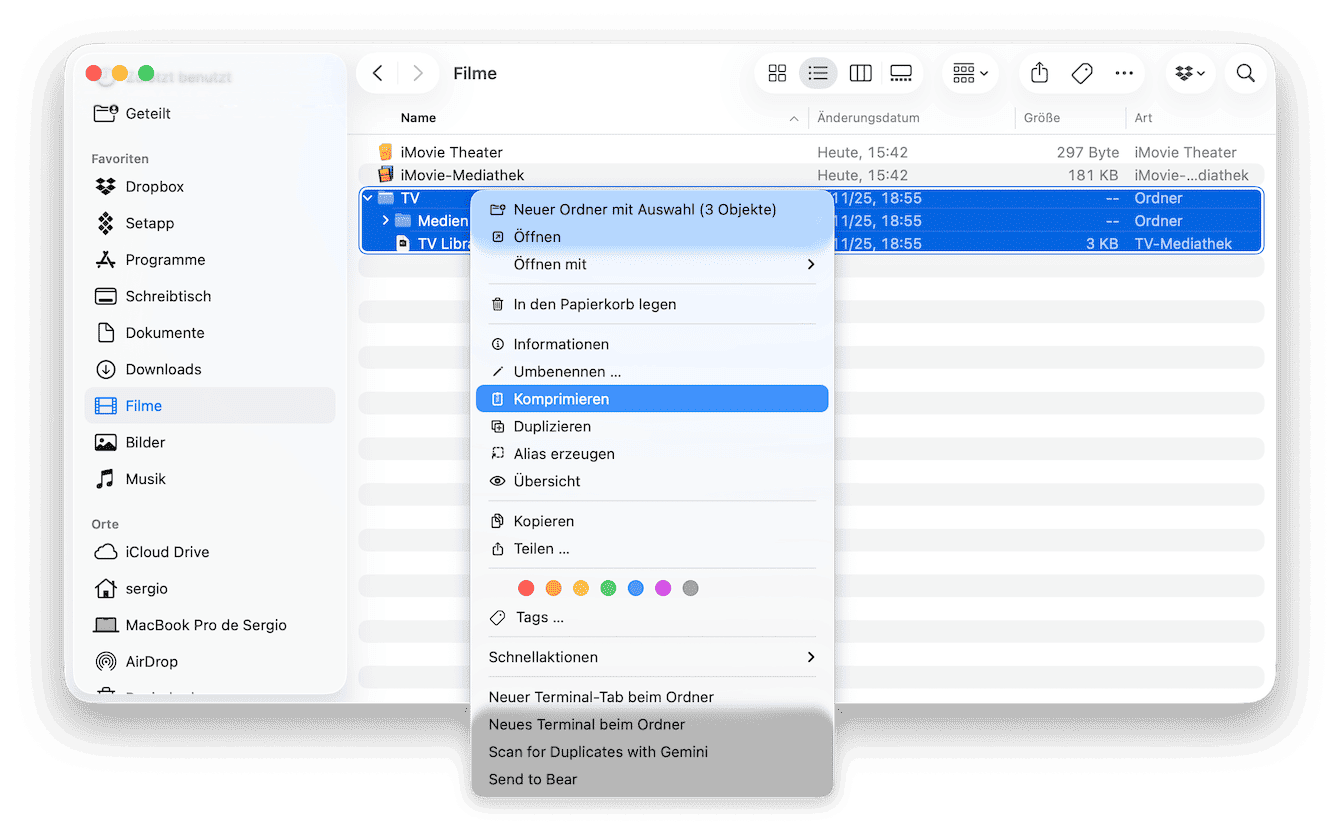Toggle list view mode

[x=818, y=73]
